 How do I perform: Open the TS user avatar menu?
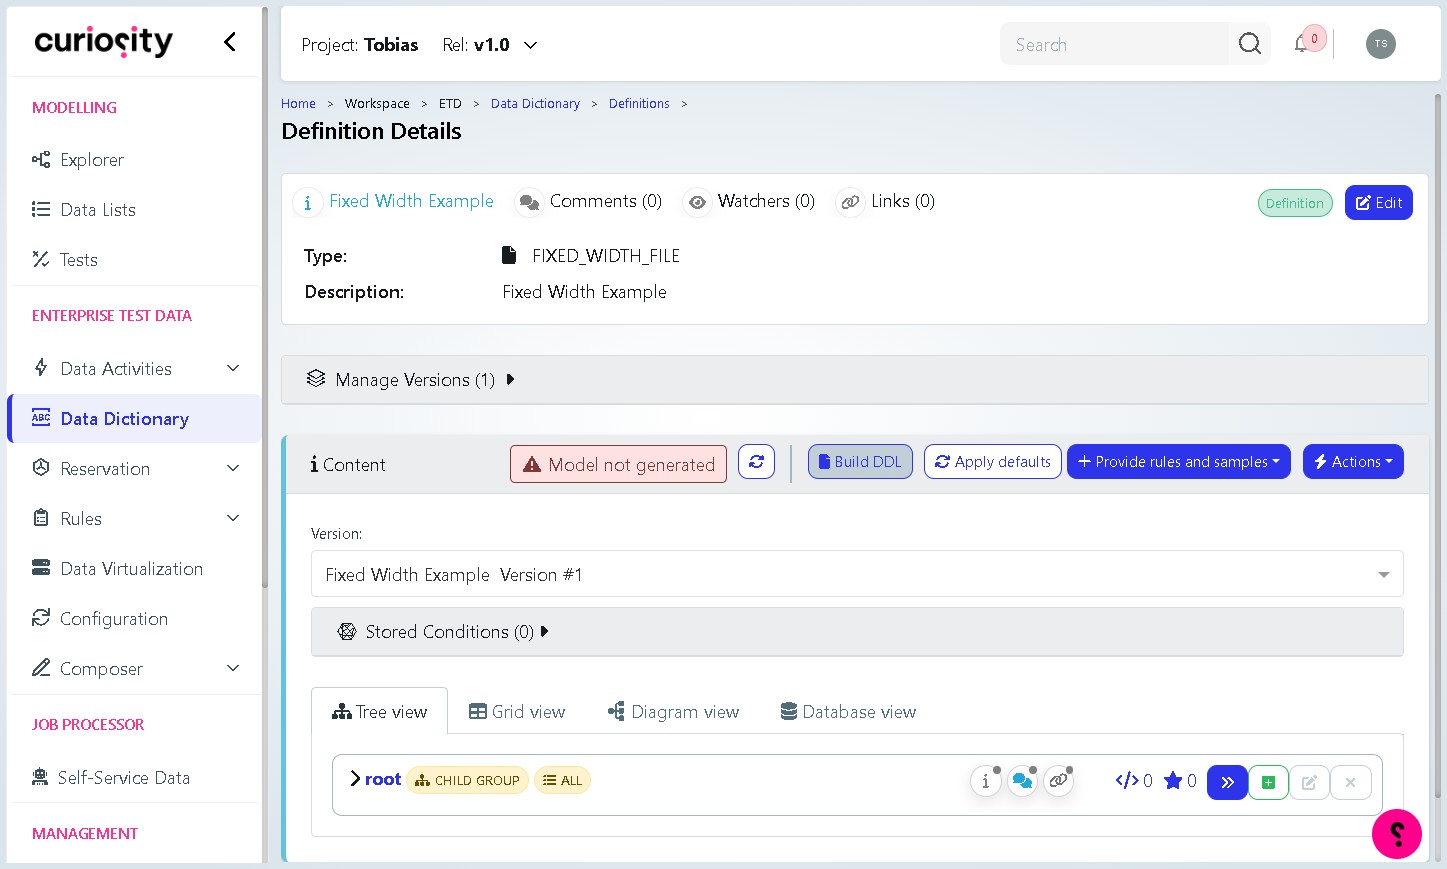1380,44
